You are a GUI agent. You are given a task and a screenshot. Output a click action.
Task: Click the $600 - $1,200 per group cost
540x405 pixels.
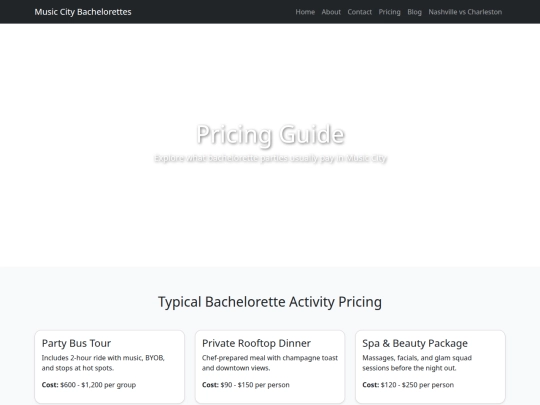click(x=98, y=385)
